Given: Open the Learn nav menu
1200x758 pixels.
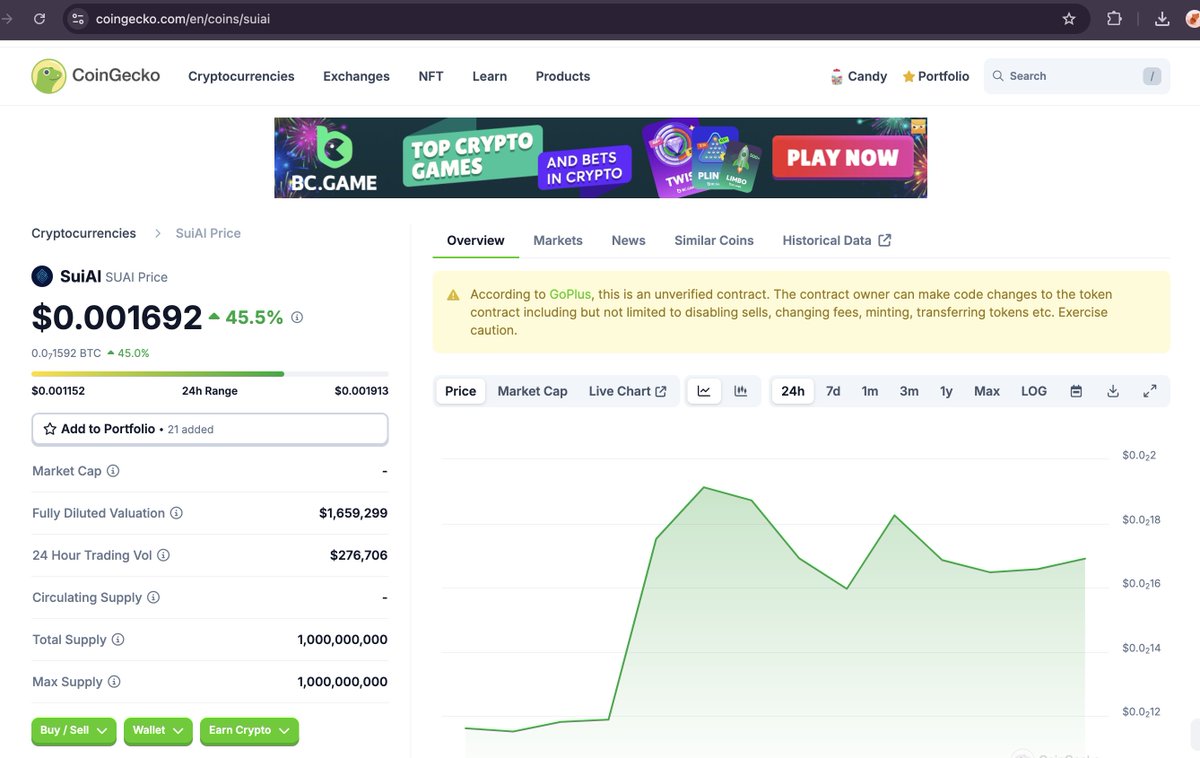Looking at the screenshot, I should 489,76.
